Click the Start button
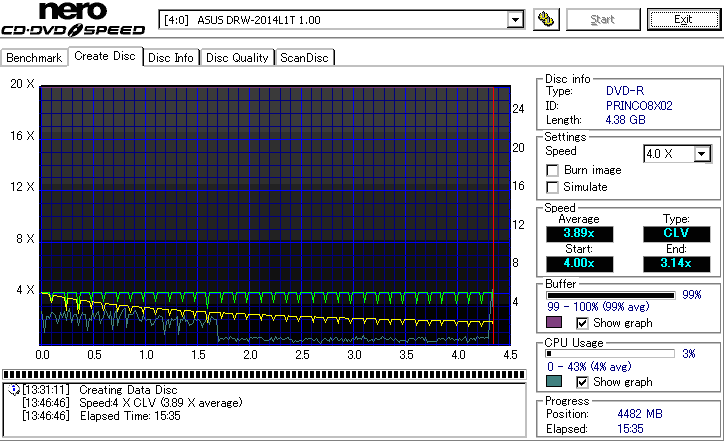Image resolution: width=724 pixels, height=441 pixels. tap(603, 19)
